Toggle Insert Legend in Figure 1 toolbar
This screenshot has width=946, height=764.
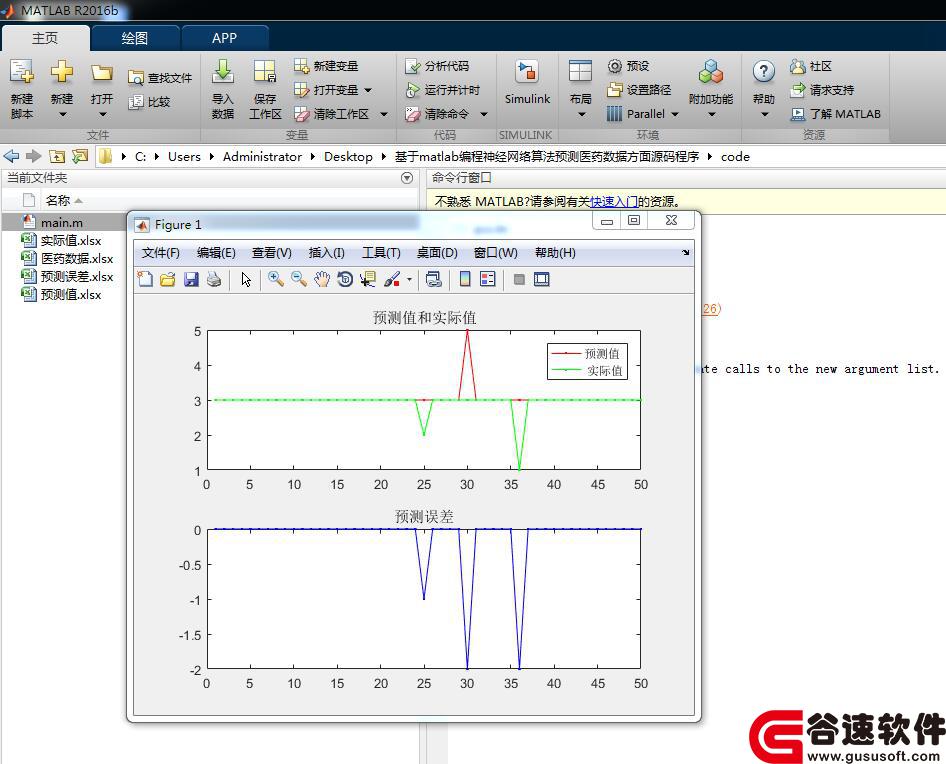point(487,279)
